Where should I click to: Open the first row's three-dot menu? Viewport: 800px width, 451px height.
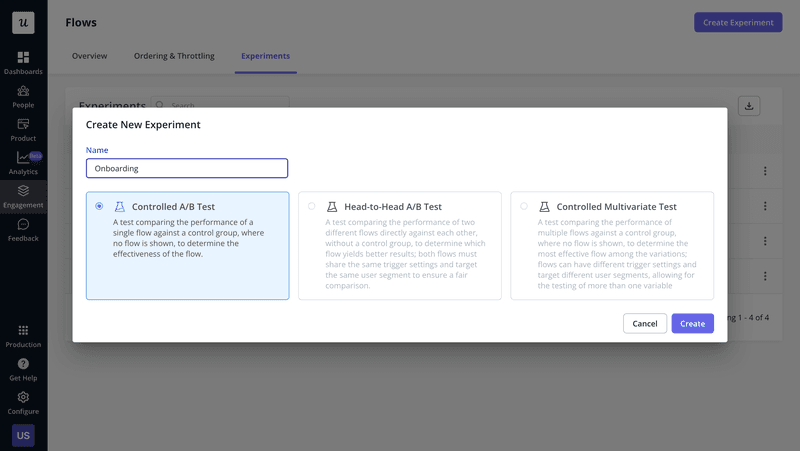(765, 171)
